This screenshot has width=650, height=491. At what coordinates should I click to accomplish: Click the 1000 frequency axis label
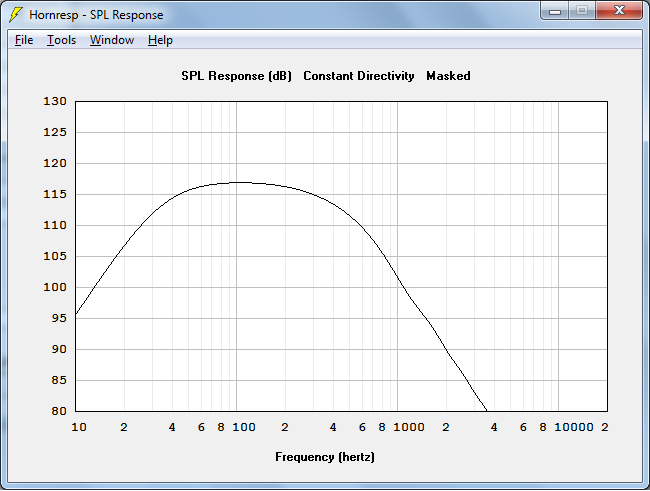coord(409,427)
